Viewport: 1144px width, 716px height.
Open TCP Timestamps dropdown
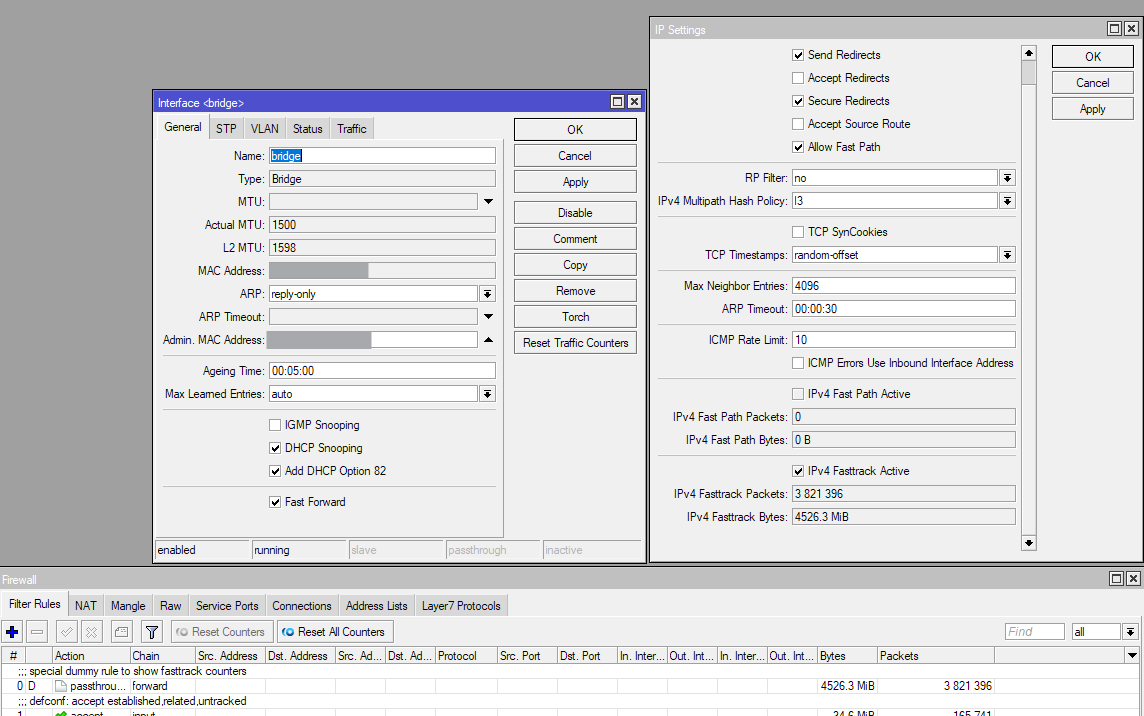[1008, 255]
